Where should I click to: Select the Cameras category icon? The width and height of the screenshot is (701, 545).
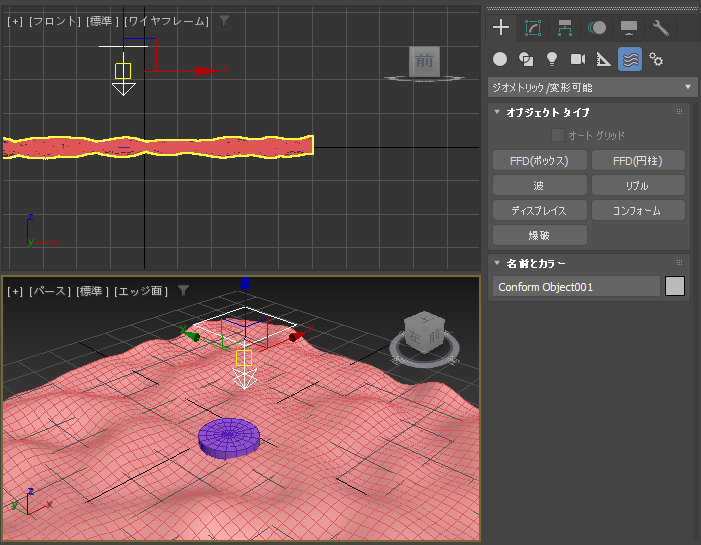pyautogui.click(x=578, y=59)
